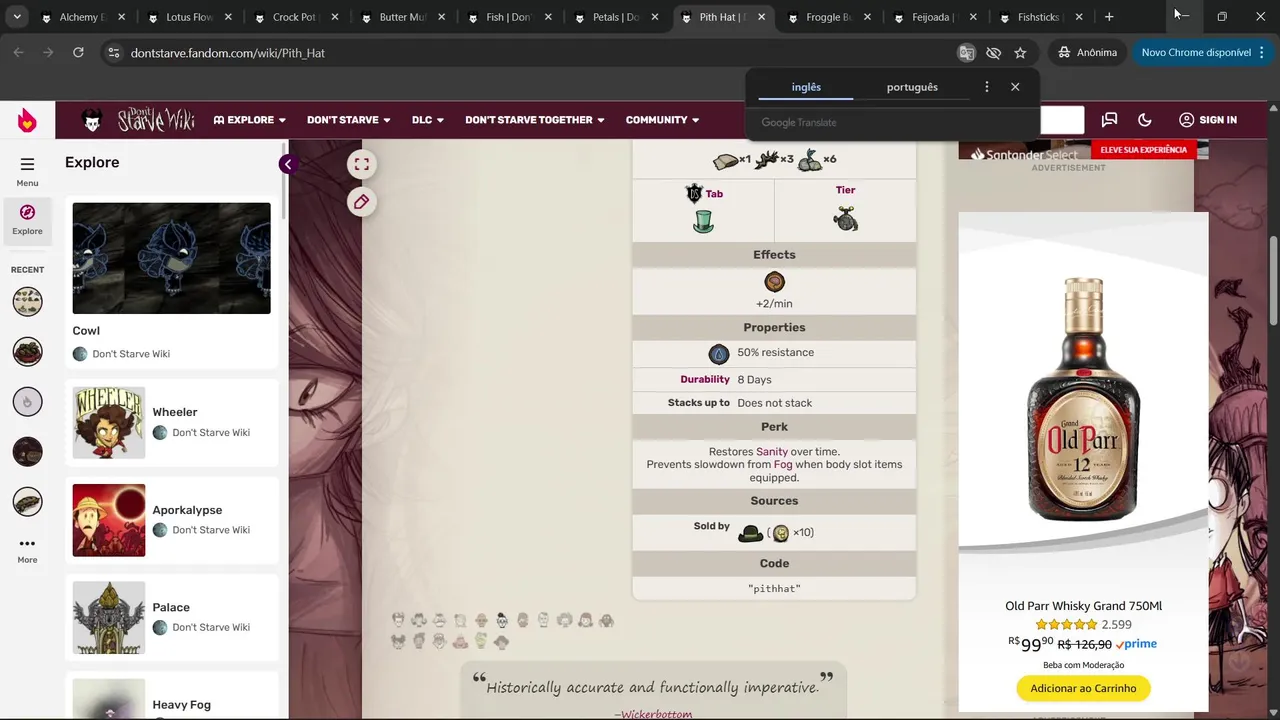
Task: Click Novo Chrome disponível update button
Action: click(1204, 53)
